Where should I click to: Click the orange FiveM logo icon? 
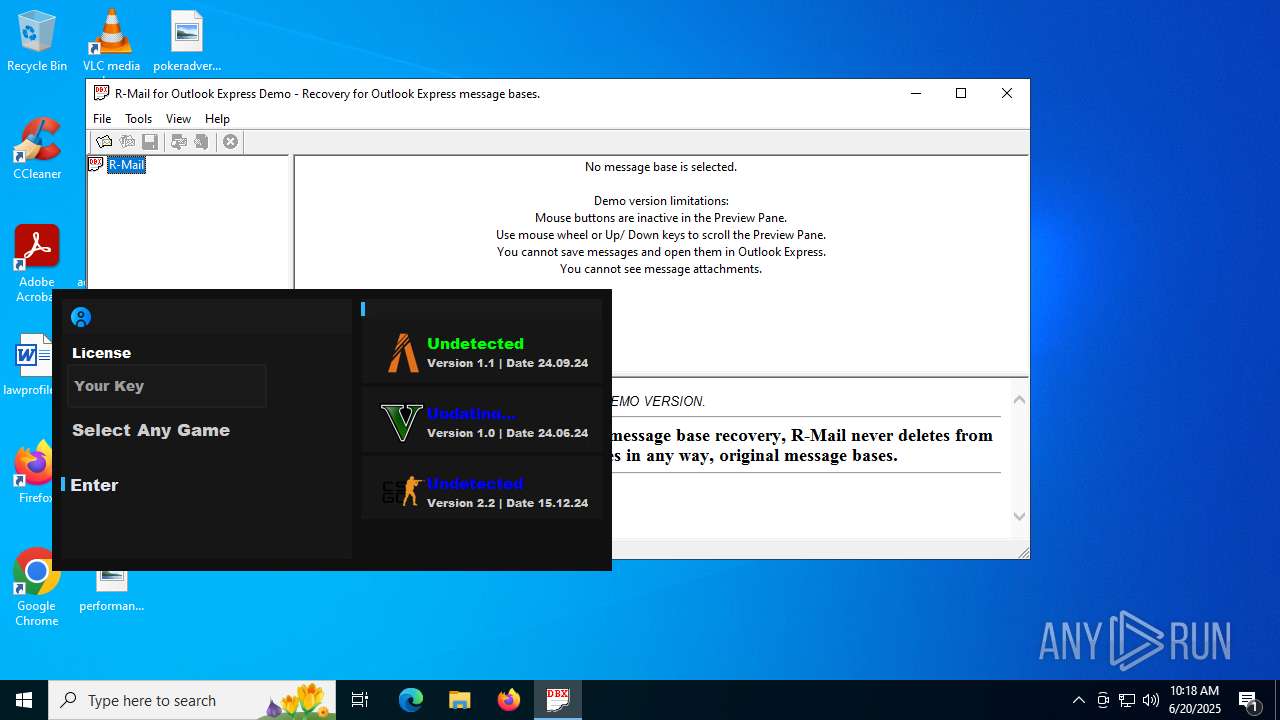[403, 353]
